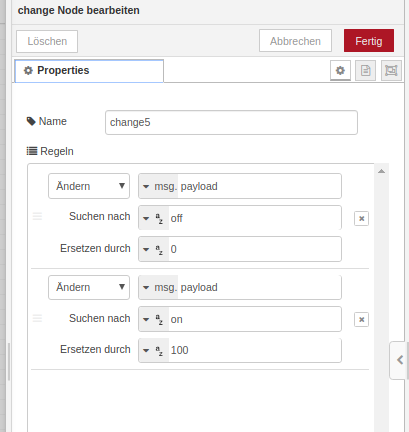409x432 pixels.
Task: Select the Properties tab
Action: tap(89, 71)
